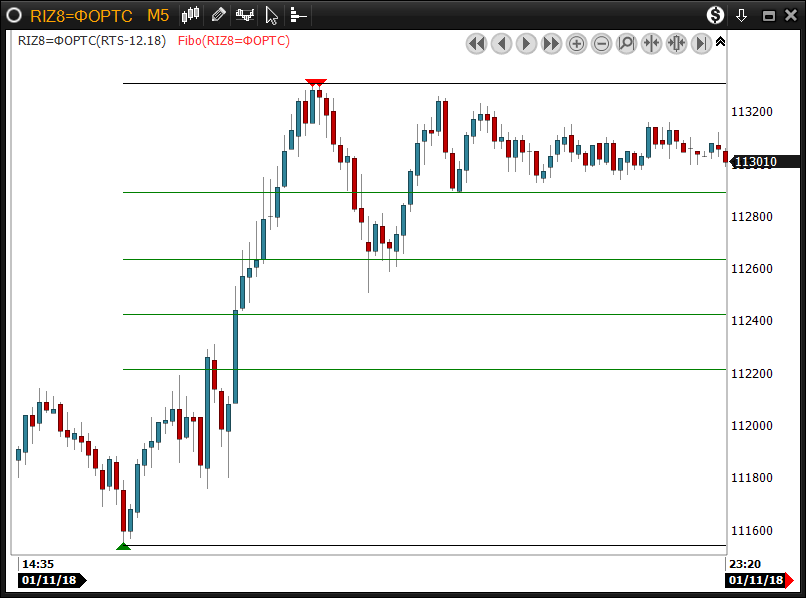806x598 pixels.
Task: Zoom out with the minus button
Action: (602, 43)
